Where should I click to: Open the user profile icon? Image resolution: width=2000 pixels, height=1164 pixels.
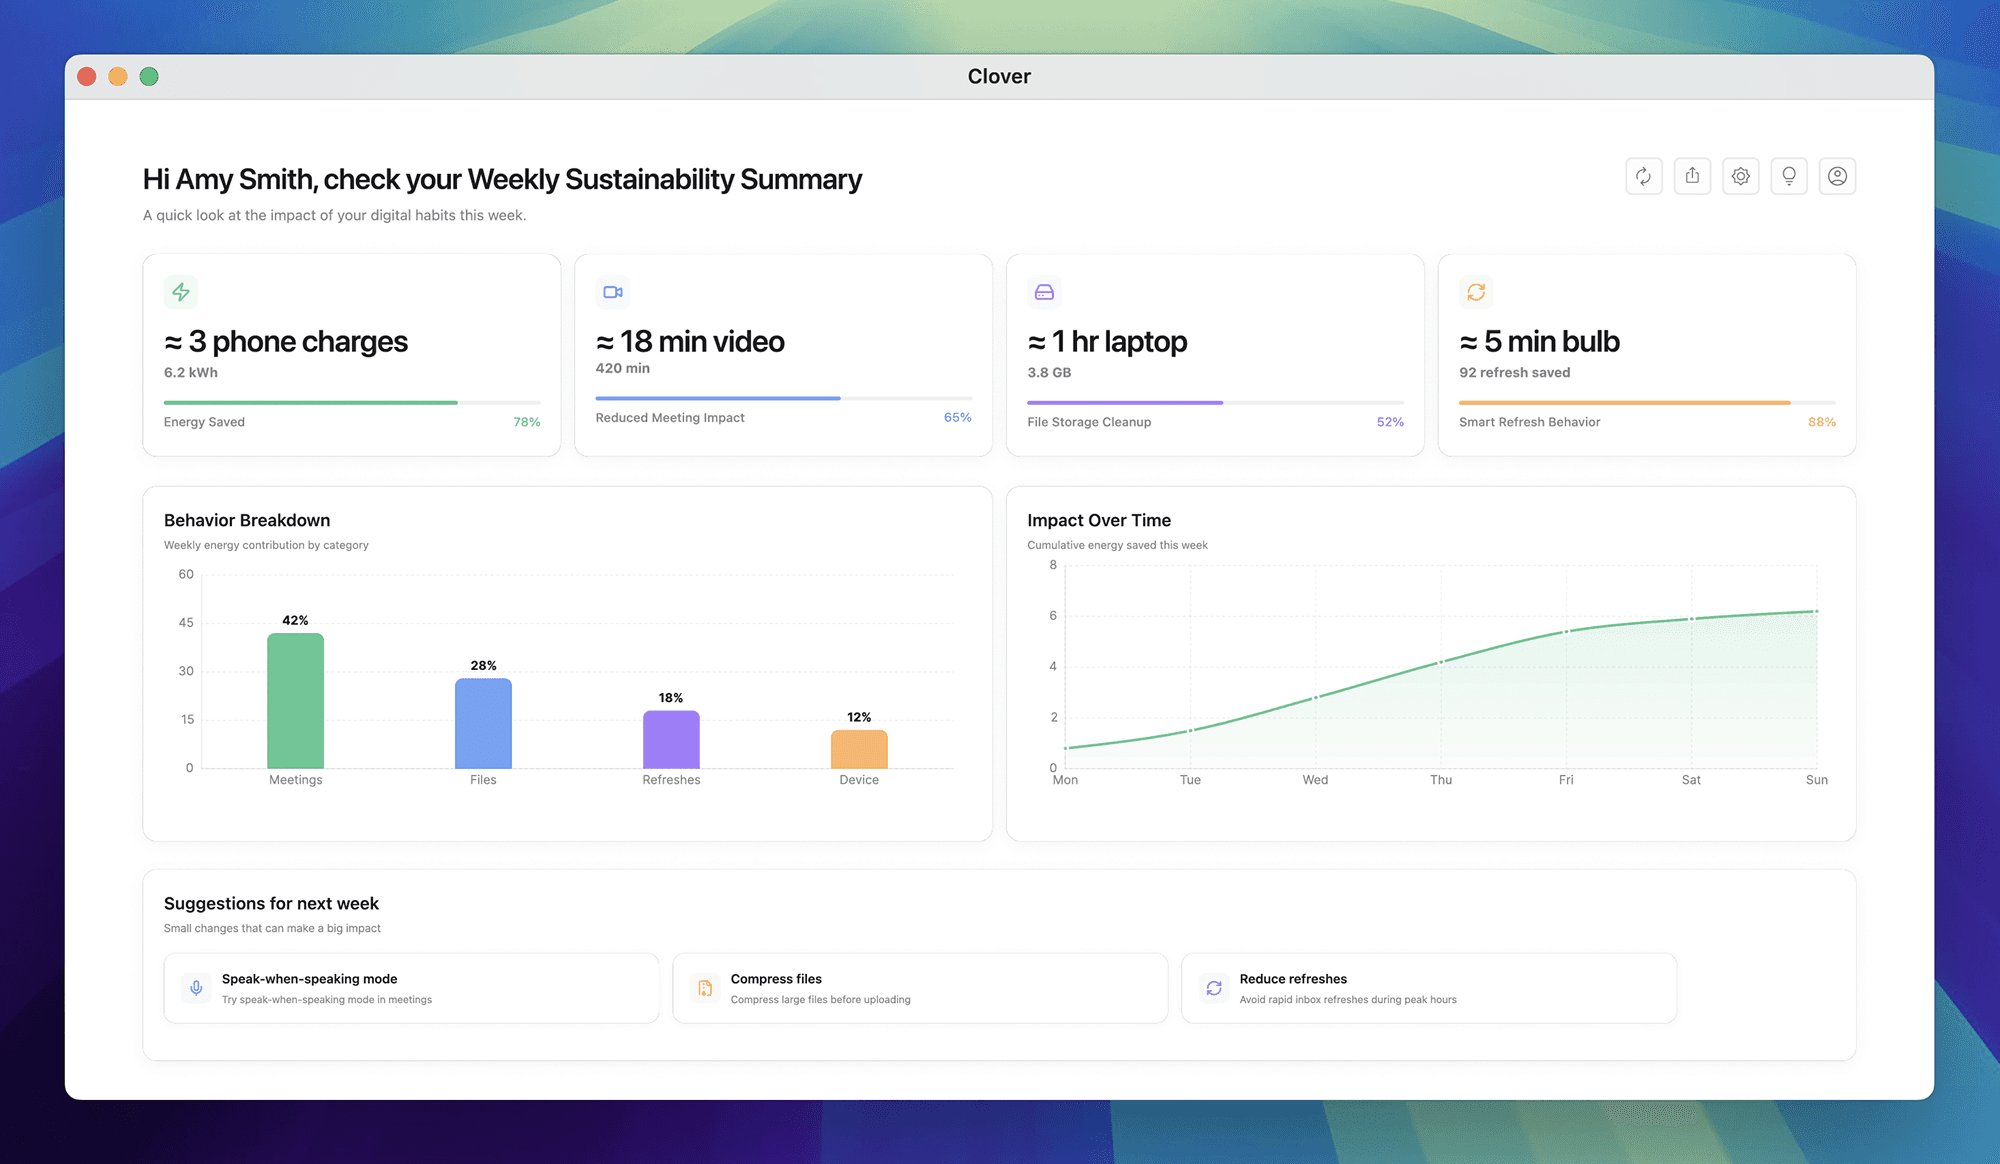[x=1837, y=176]
